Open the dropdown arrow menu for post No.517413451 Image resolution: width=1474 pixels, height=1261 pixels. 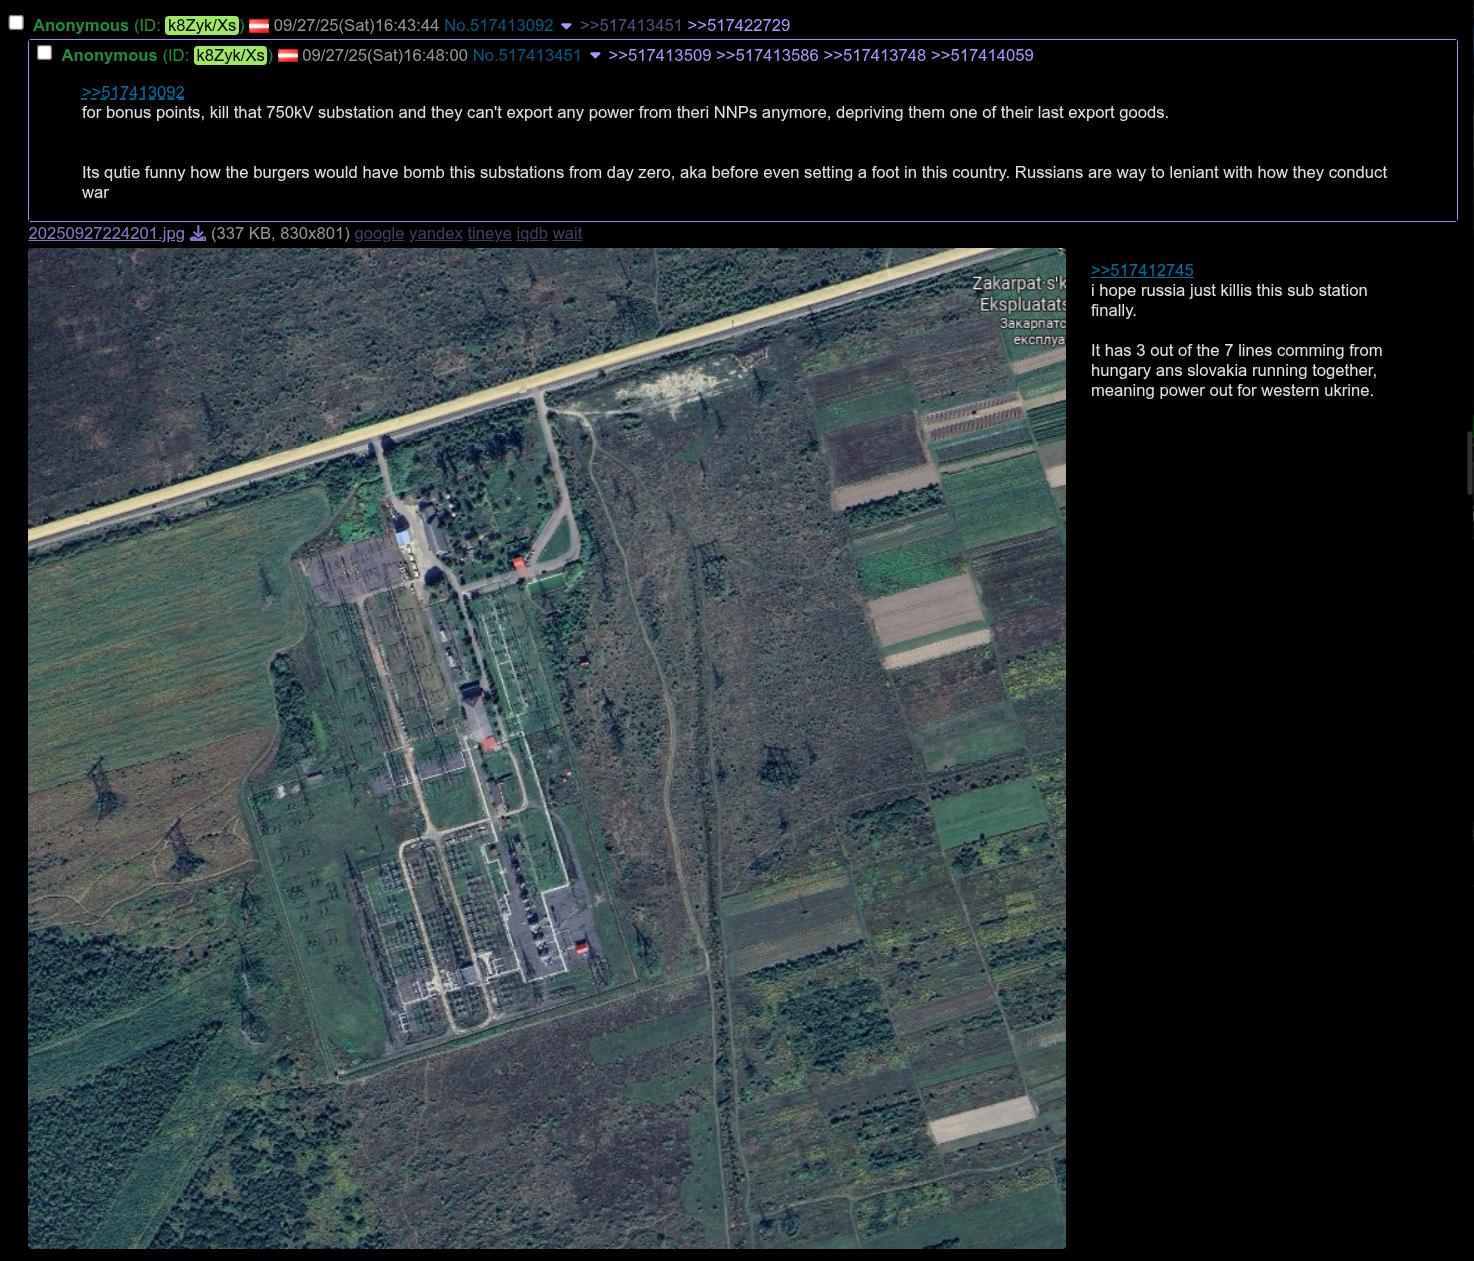point(595,56)
